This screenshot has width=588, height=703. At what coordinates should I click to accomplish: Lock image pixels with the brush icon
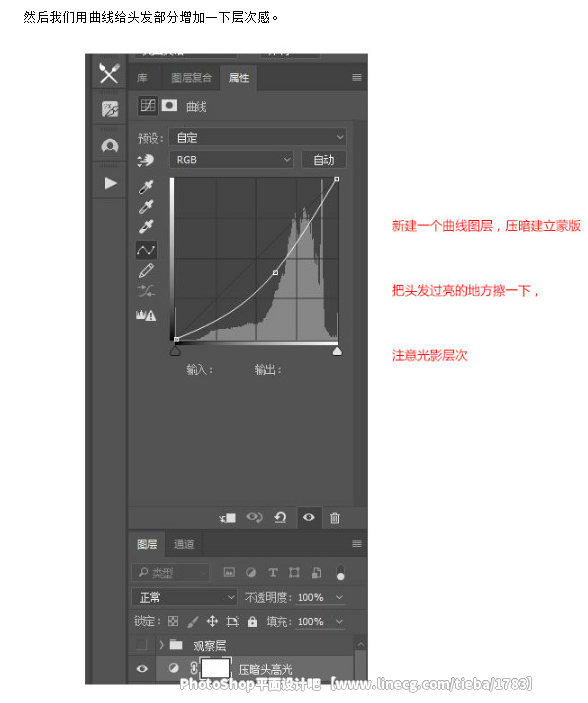(x=192, y=621)
